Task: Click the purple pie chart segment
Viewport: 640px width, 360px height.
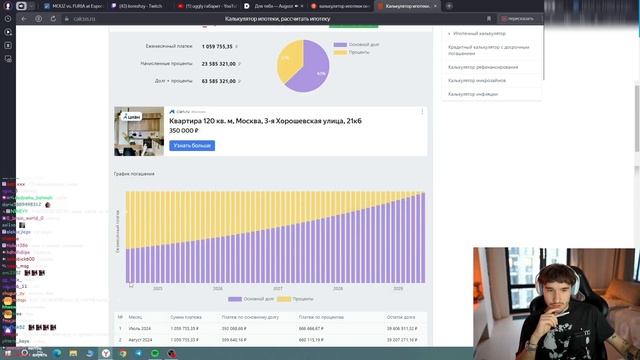Action: [312, 69]
